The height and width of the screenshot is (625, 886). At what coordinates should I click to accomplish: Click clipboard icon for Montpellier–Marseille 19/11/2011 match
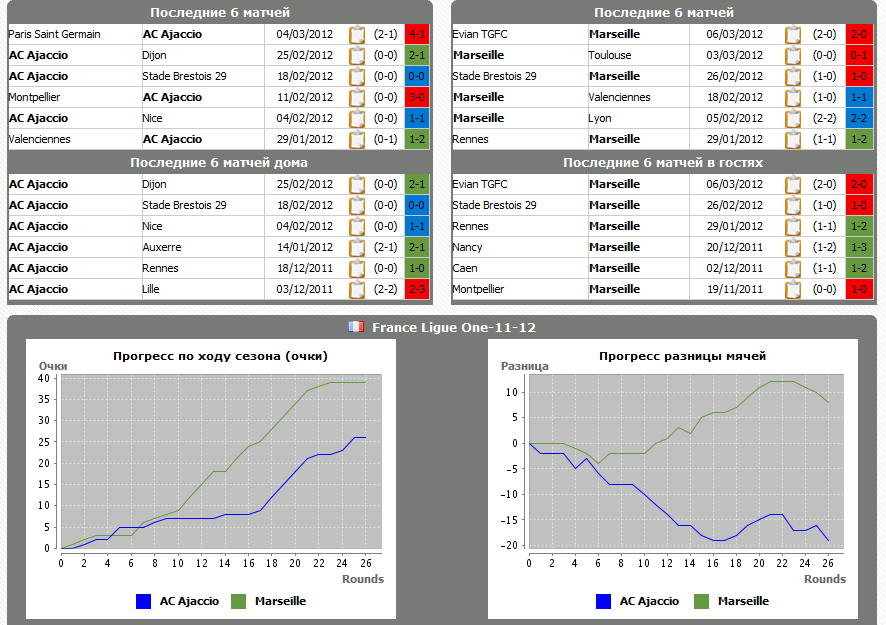coord(793,289)
